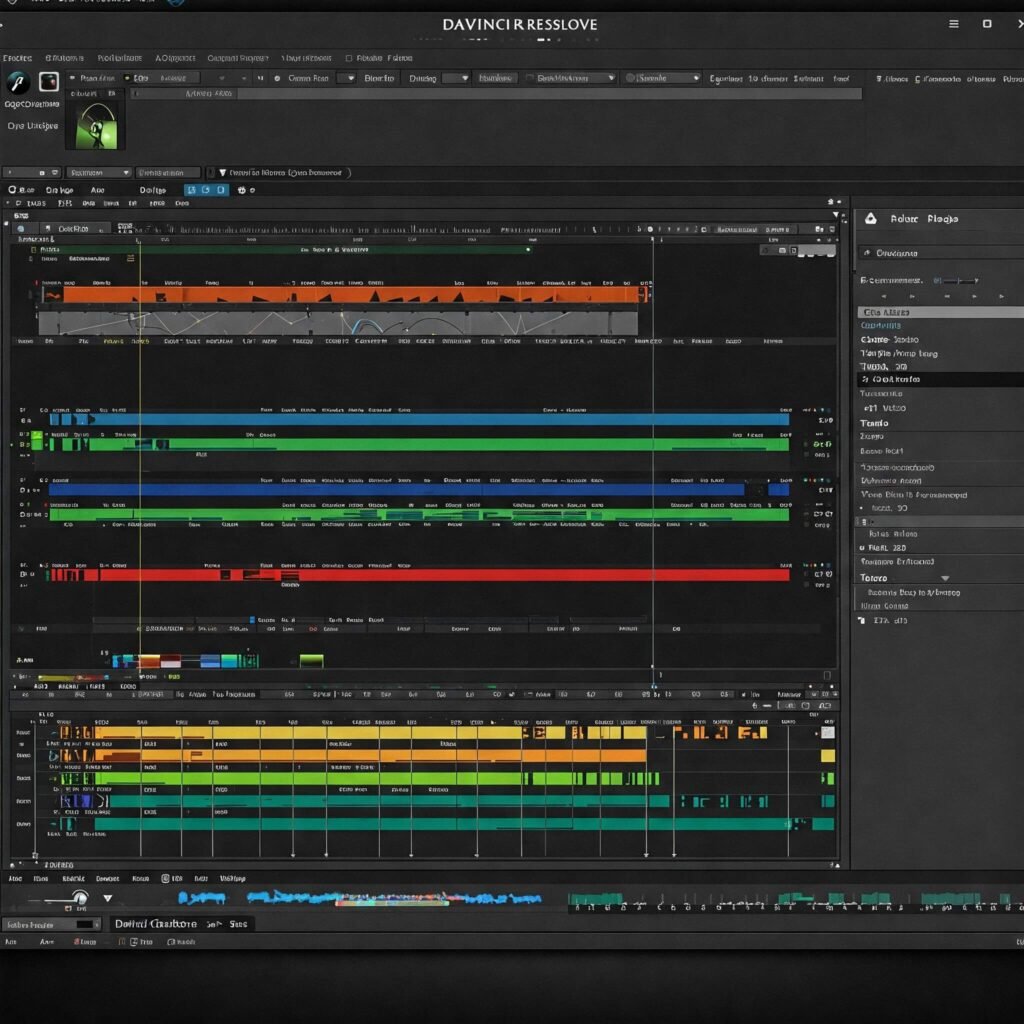Click the red square icon beside the pen tool
The width and height of the screenshot is (1024, 1024).
point(49,82)
